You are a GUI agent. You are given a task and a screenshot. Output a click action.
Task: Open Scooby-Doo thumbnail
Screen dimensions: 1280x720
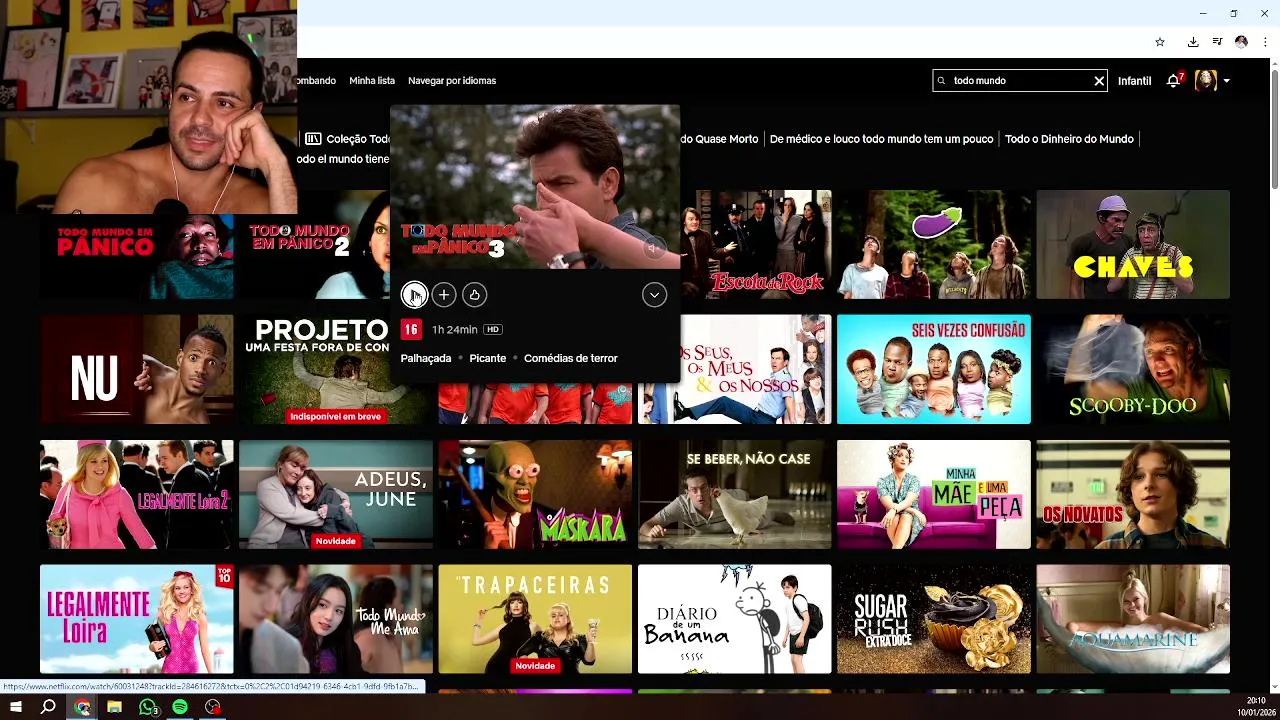pos(1133,369)
